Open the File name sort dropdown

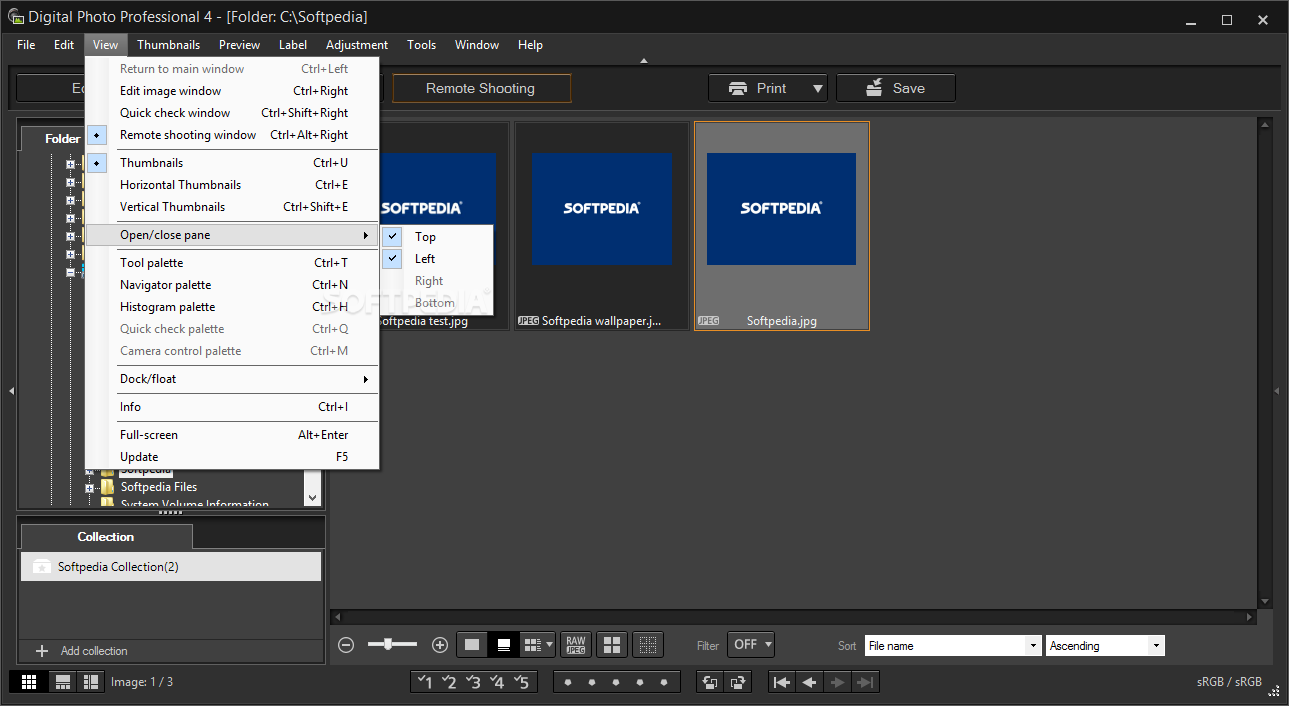coord(953,646)
